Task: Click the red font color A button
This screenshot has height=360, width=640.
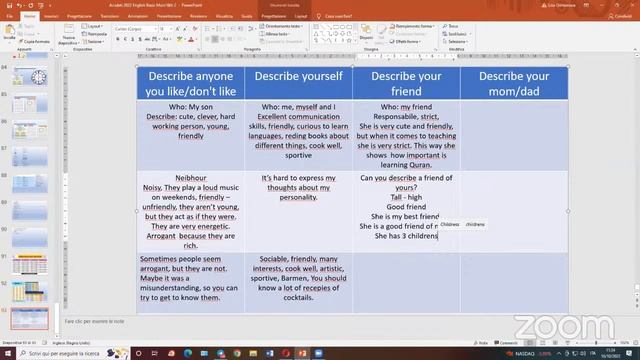Action: click(192, 39)
